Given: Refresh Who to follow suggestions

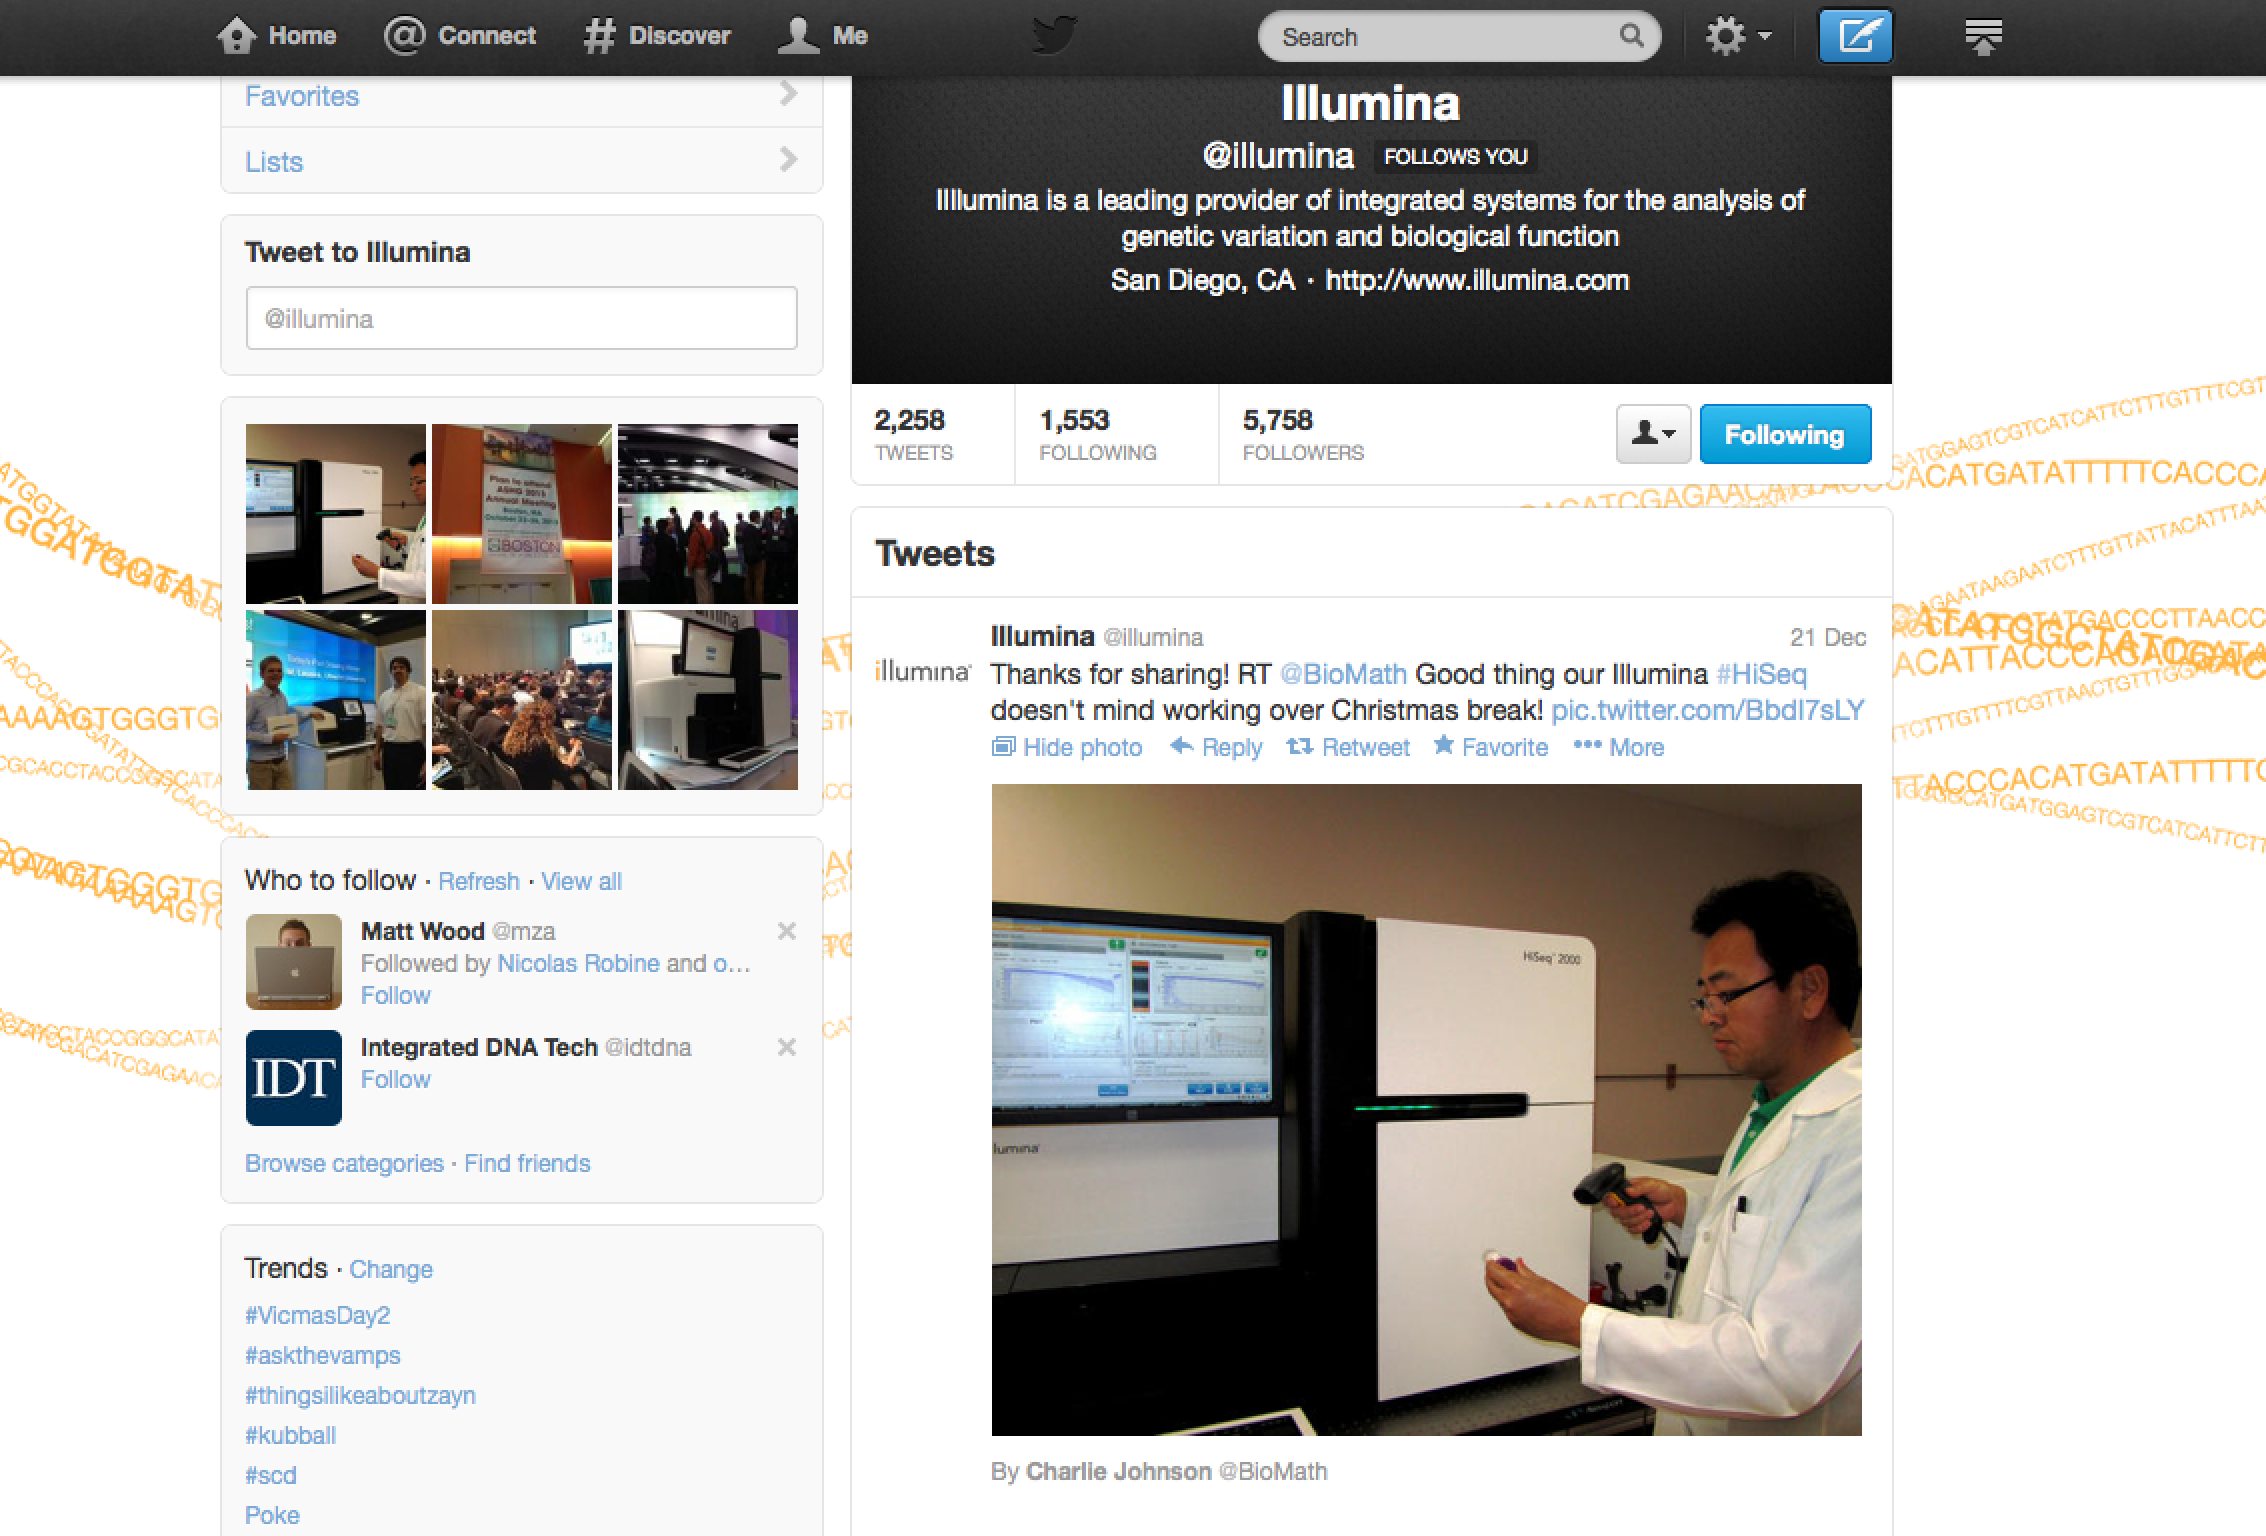Looking at the screenshot, I should click(479, 881).
